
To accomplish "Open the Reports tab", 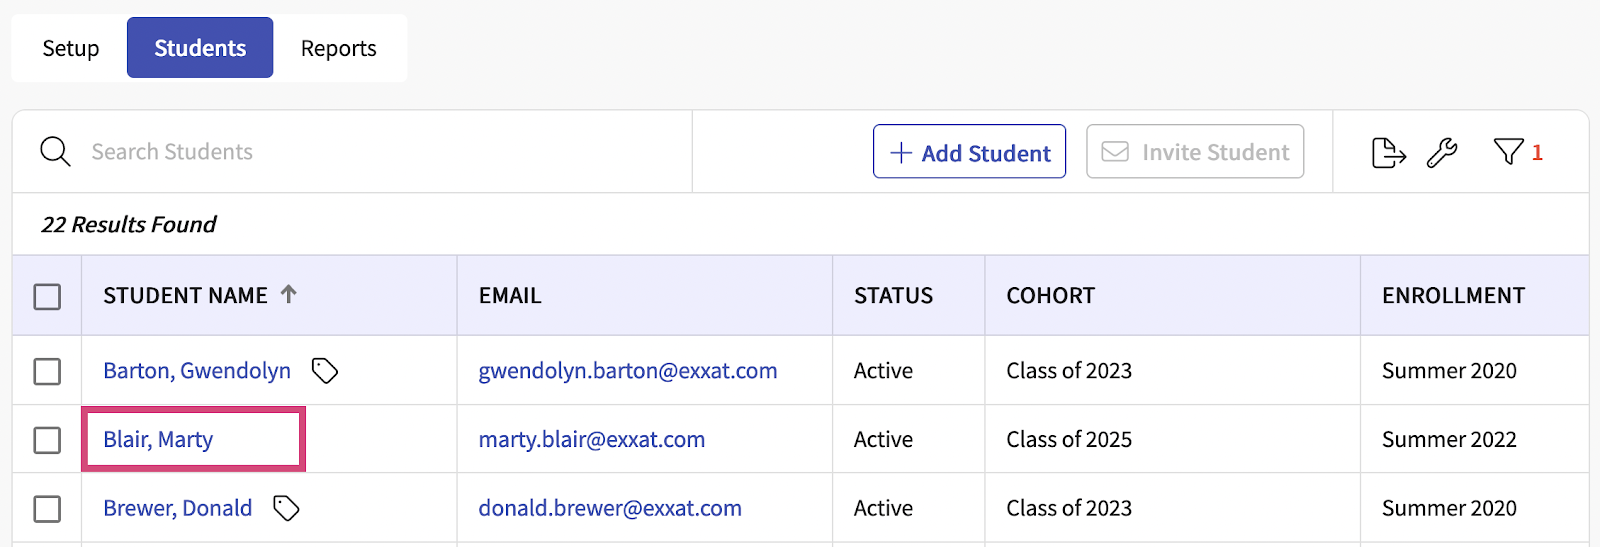I will click(x=339, y=48).
